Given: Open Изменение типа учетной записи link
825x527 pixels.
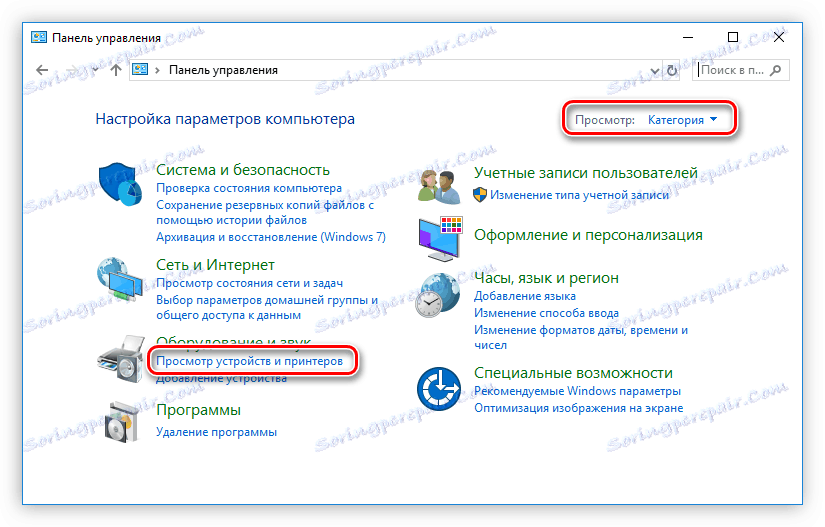Looking at the screenshot, I should 579,195.
